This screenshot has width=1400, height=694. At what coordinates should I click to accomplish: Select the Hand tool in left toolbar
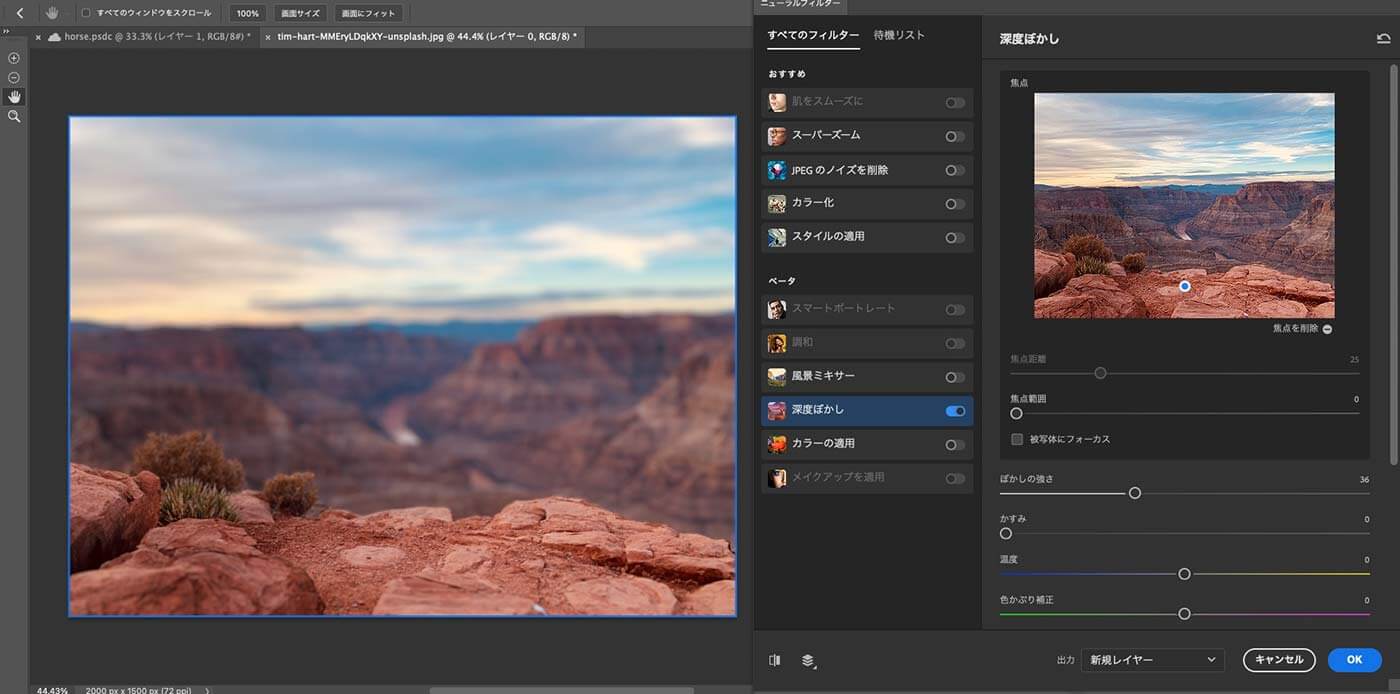point(14,97)
